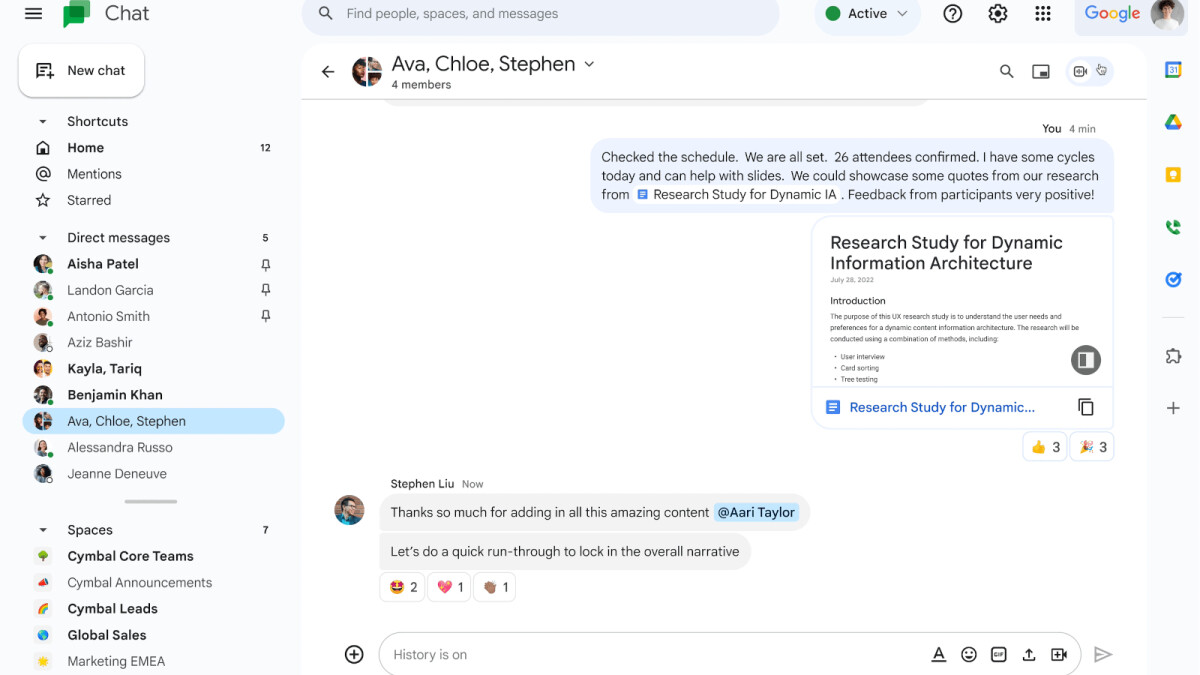The width and height of the screenshot is (1200, 675).
Task: Open the emoji picker in the message bar
Action: [x=968, y=654]
